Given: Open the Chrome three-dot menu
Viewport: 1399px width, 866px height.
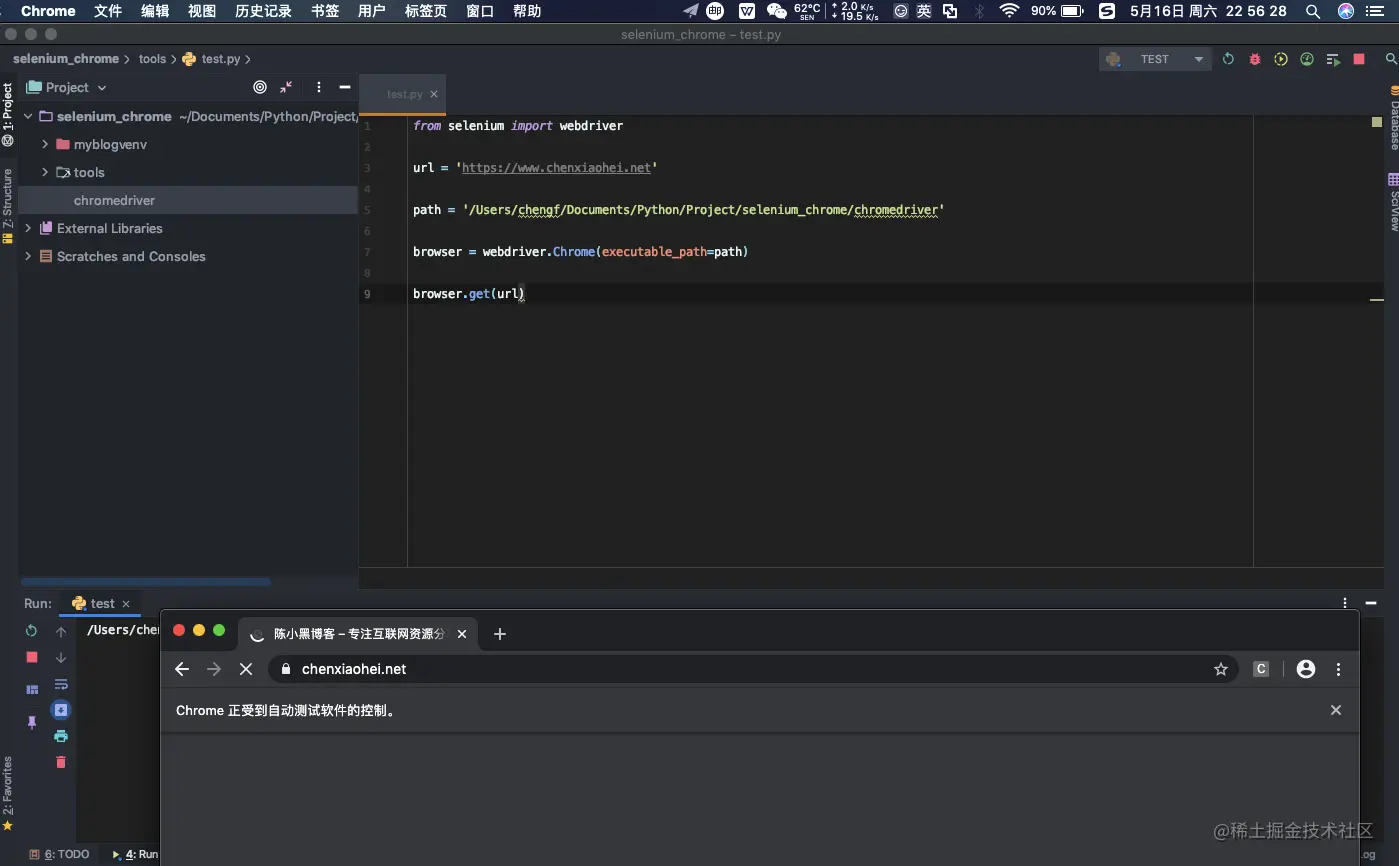Looking at the screenshot, I should pos(1339,669).
